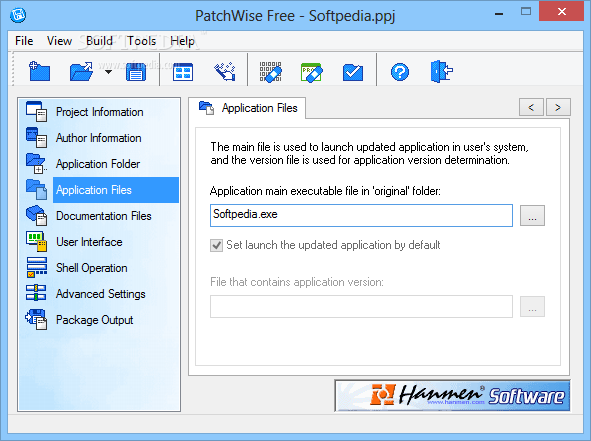Open the Hanmen Software banner link
The height and width of the screenshot is (441, 591).
[x=452, y=395]
